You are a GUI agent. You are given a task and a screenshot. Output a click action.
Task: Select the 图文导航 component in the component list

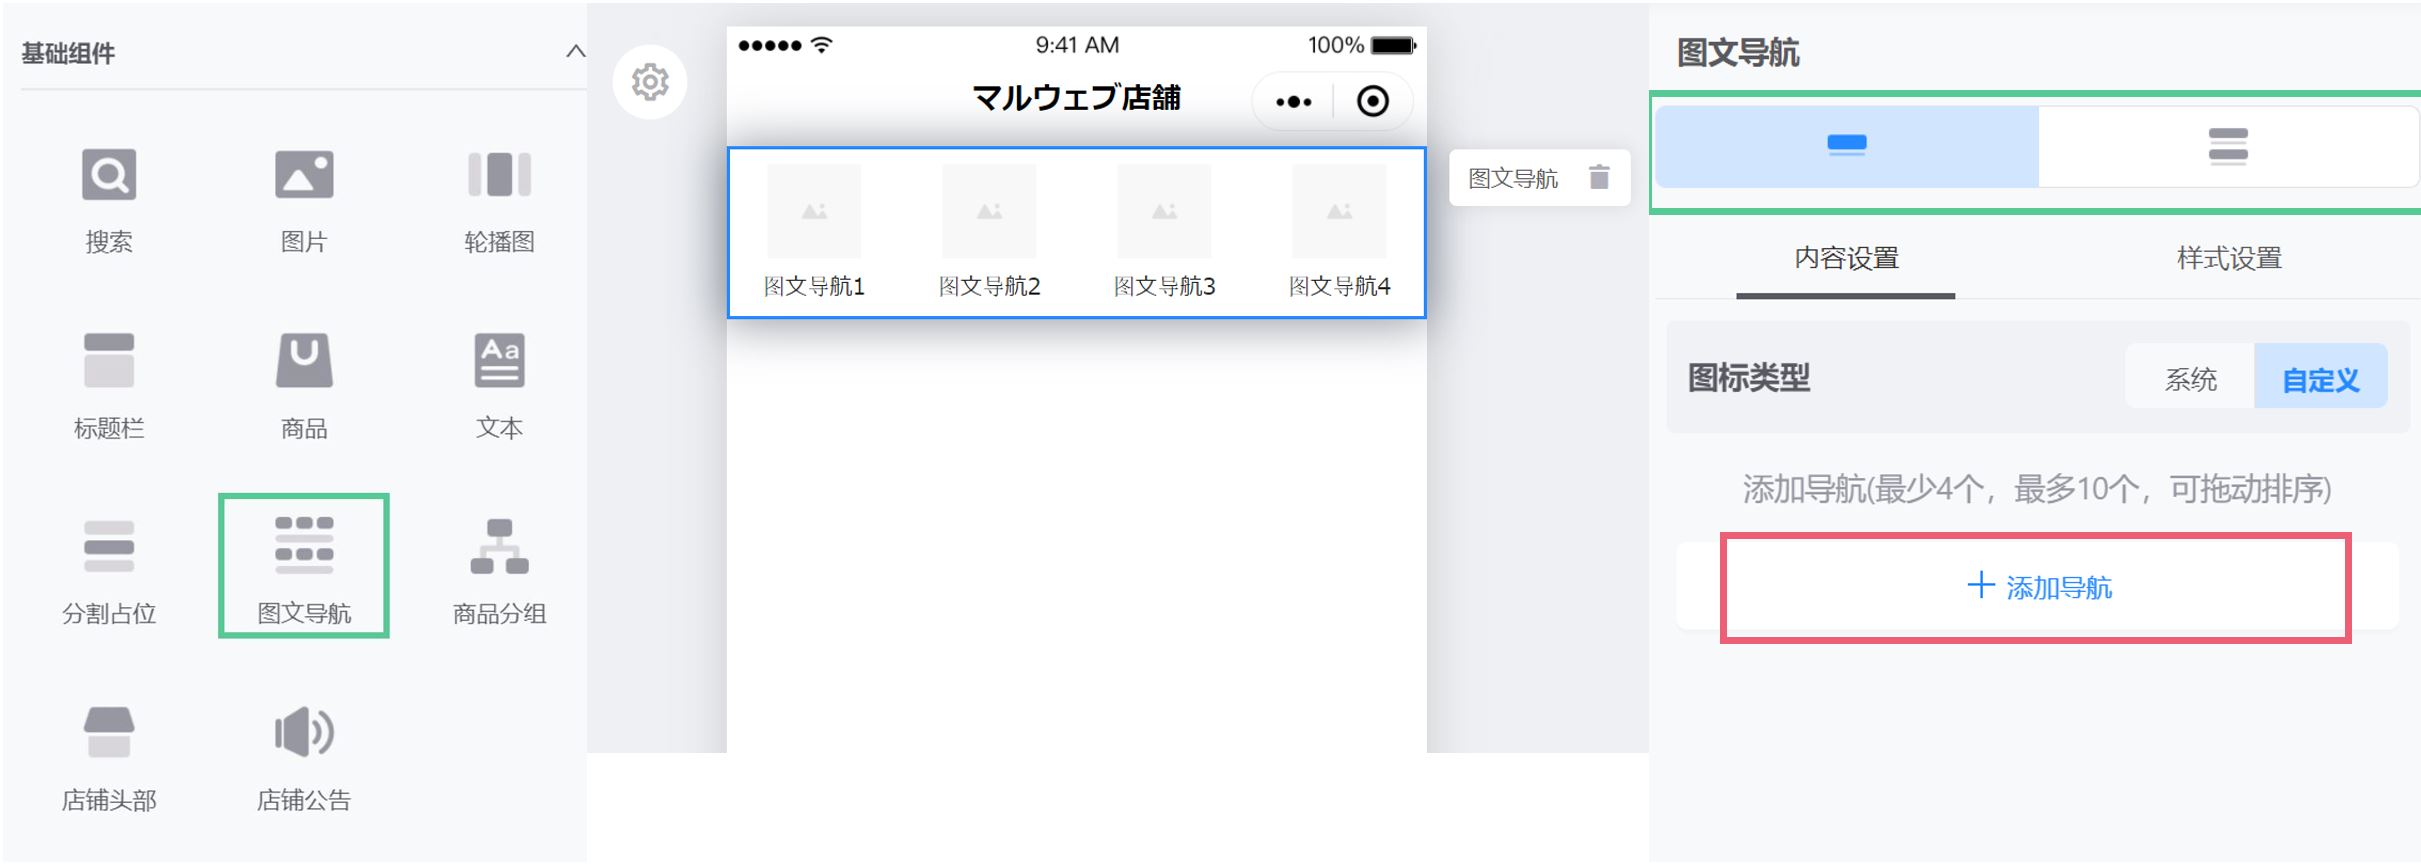tap(303, 567)
